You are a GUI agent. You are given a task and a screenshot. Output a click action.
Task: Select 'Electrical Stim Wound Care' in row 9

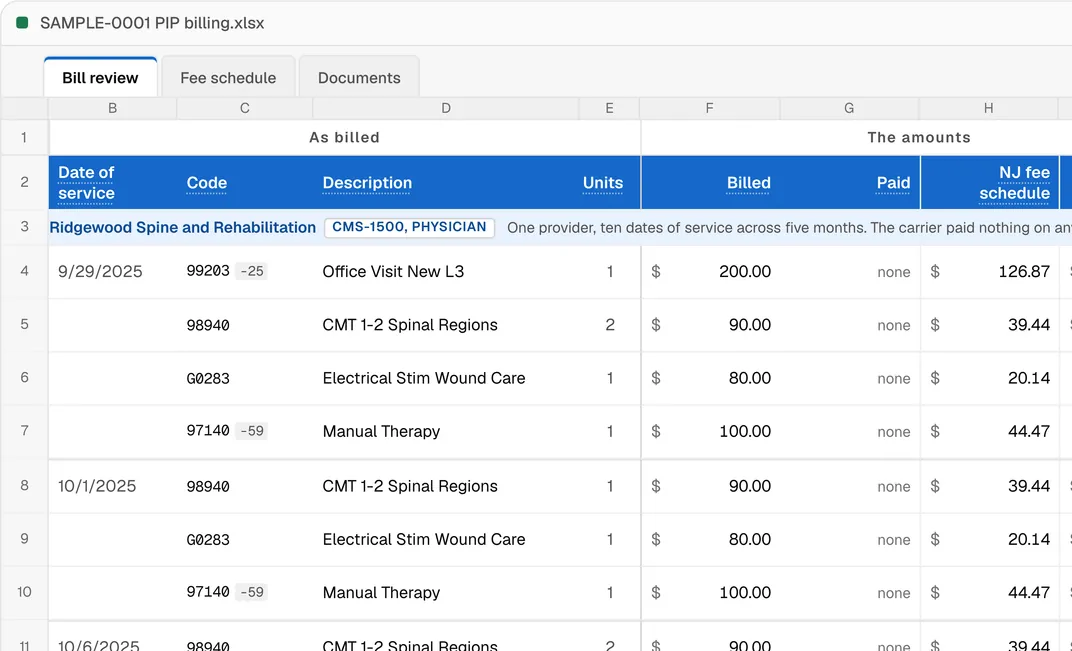tap(424, 540)
